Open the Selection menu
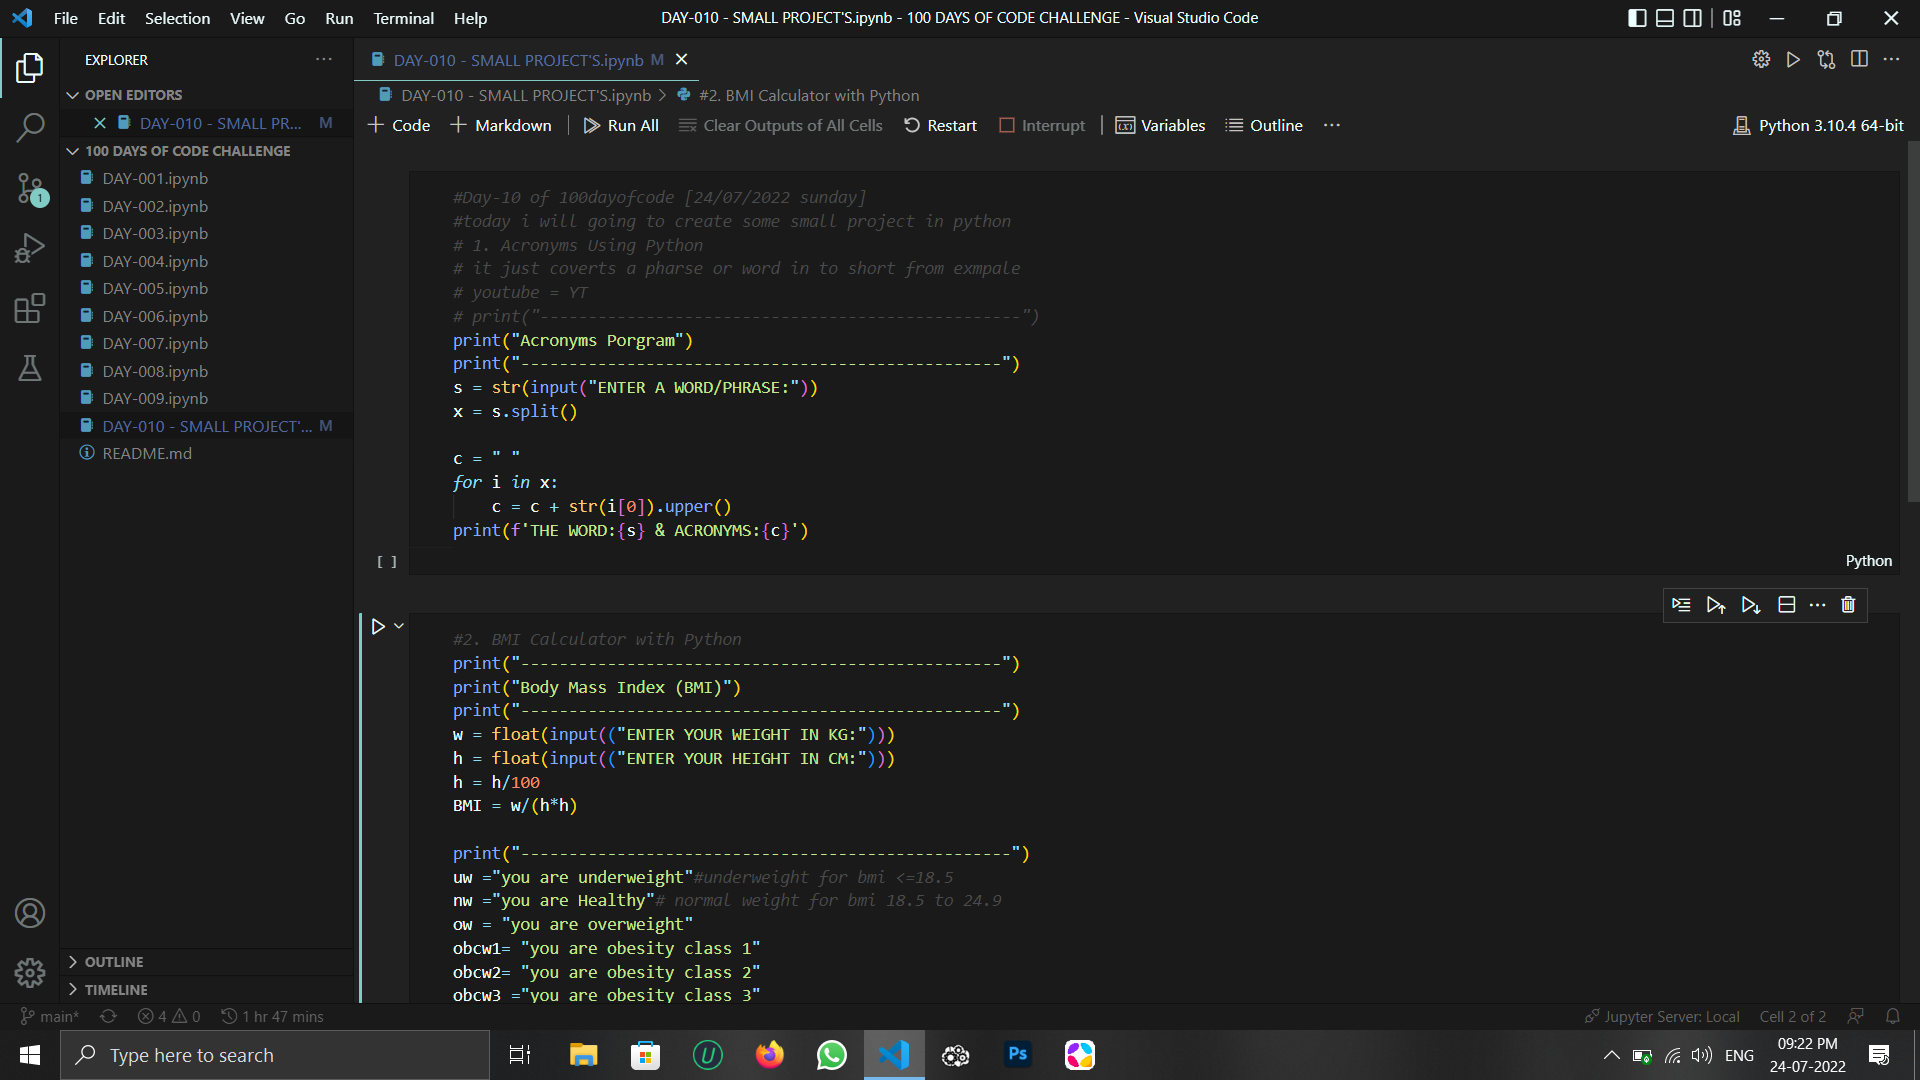1920x1080 pixels. point(177,18)
